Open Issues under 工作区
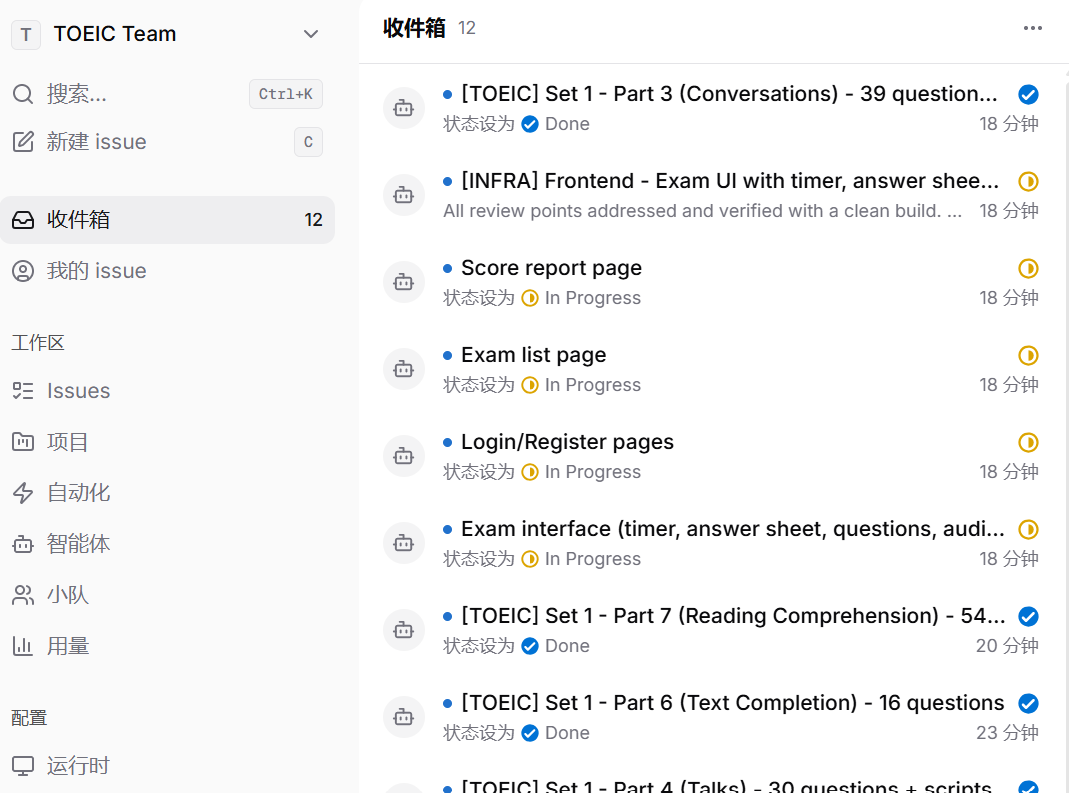Image resolution: width=1069 pixels, height=793 pixels. (167, 391)
